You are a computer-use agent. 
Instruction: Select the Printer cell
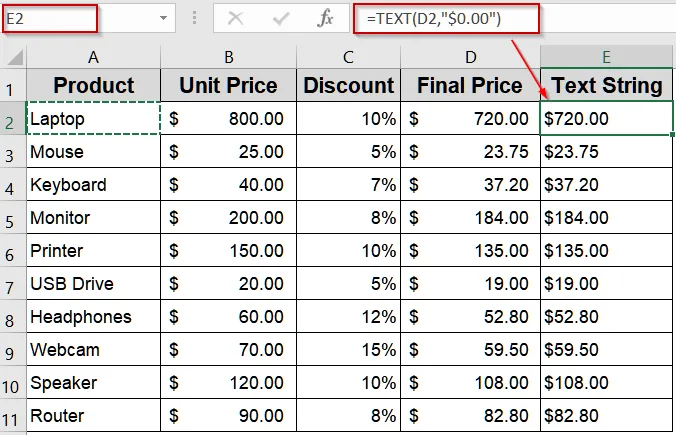pos(94,250)
